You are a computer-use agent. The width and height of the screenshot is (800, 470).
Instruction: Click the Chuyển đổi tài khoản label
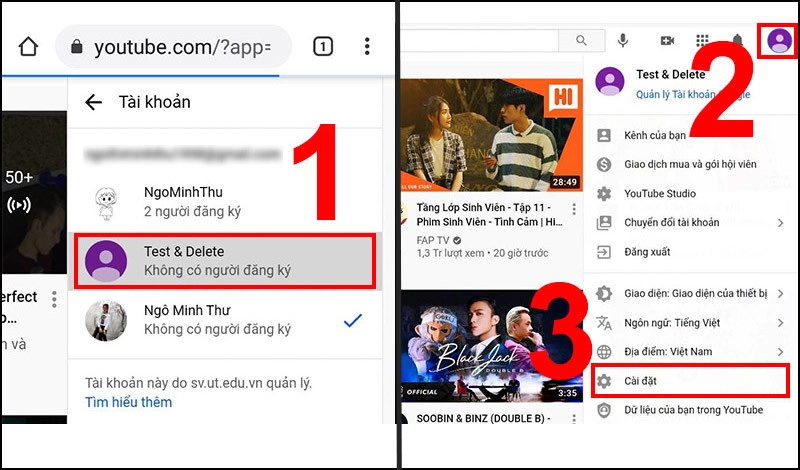click(671, 222)
